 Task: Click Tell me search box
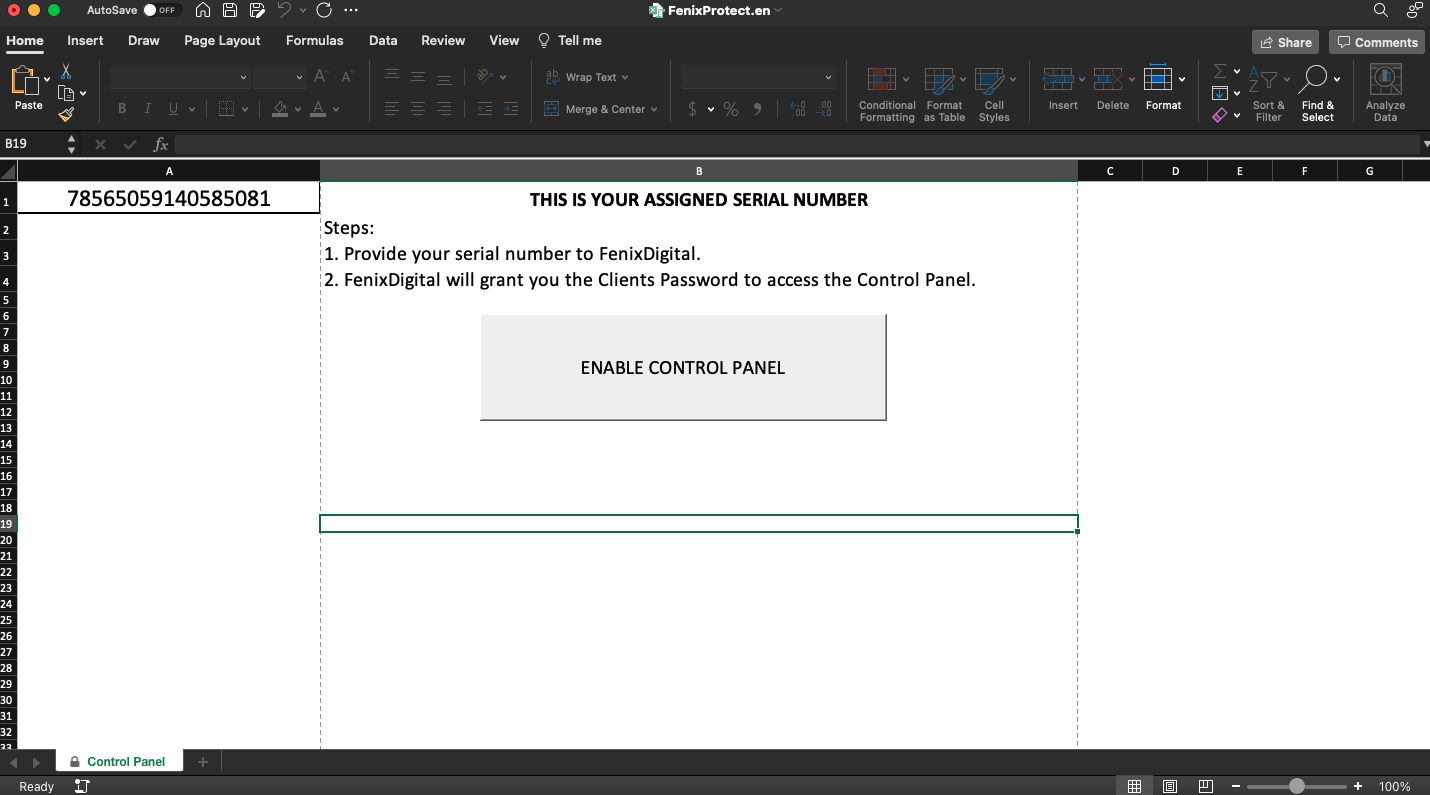(x=570, y=41)
